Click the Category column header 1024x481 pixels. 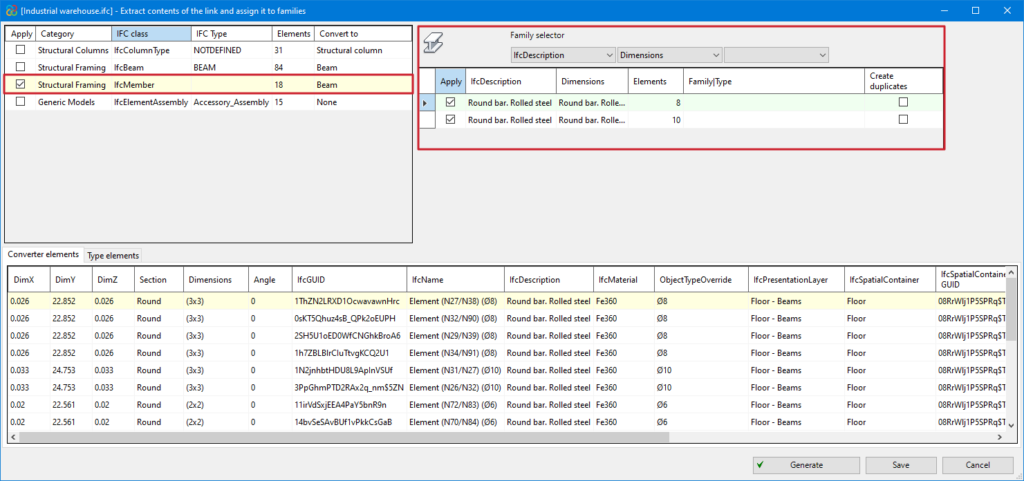73,34
